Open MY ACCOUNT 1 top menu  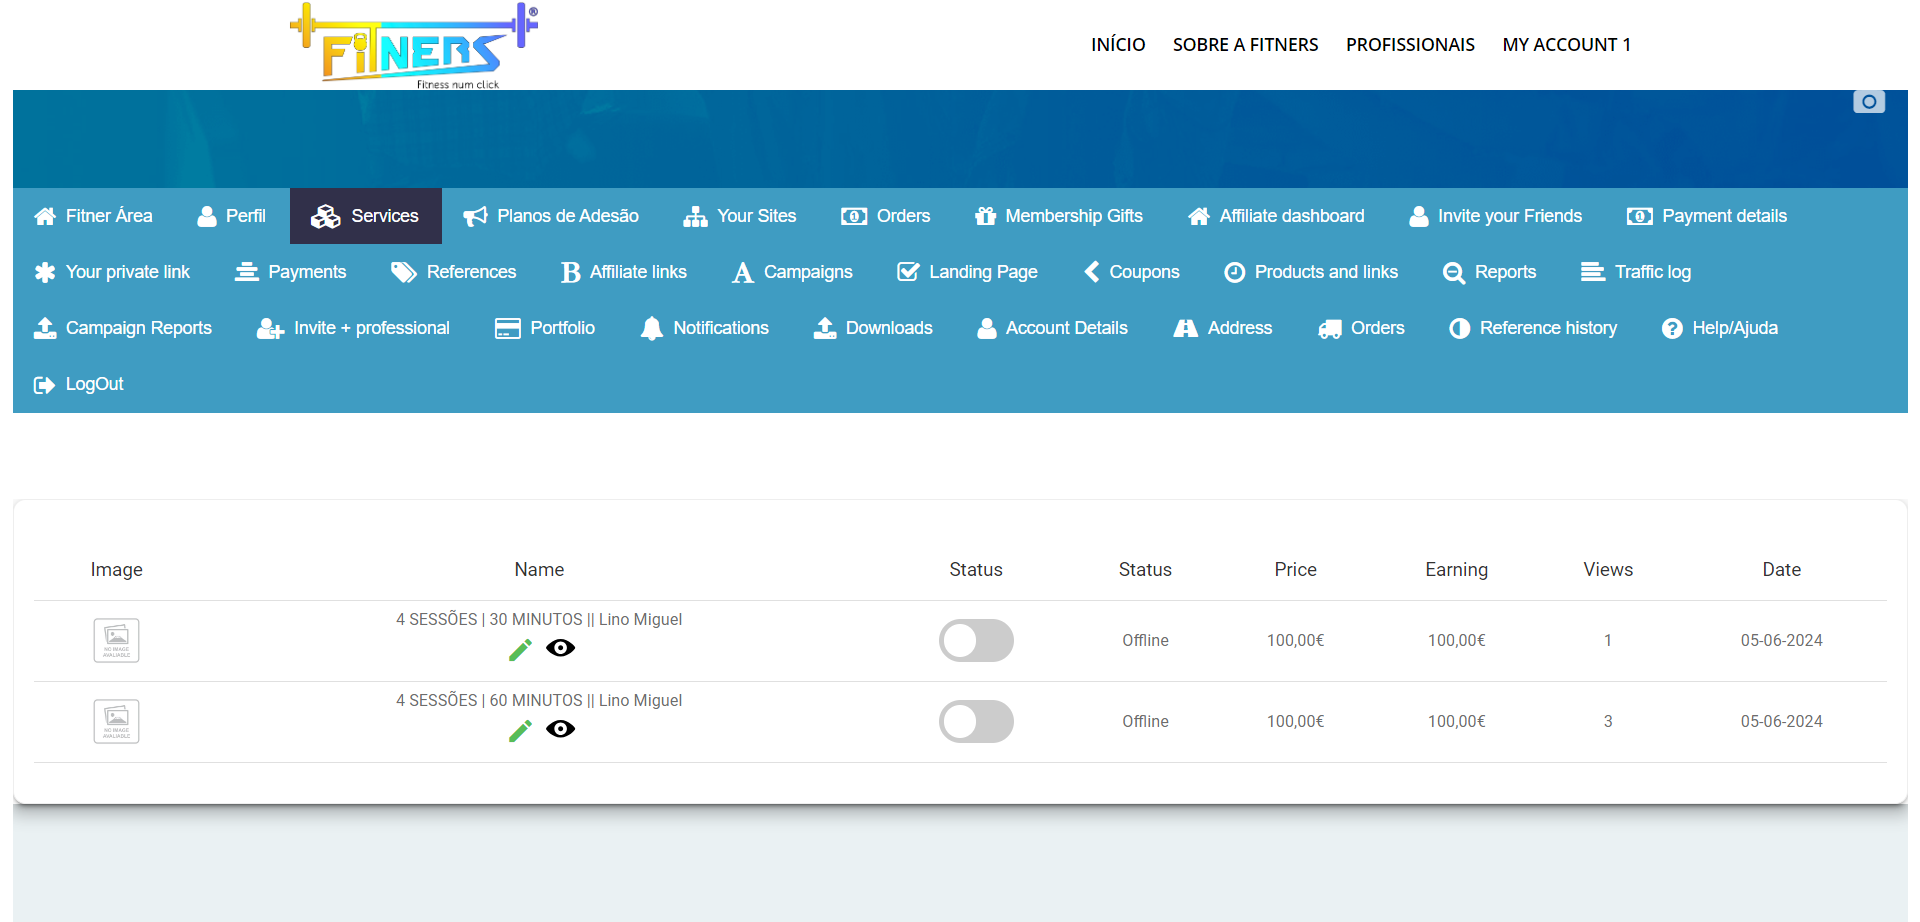point(1566,45)
